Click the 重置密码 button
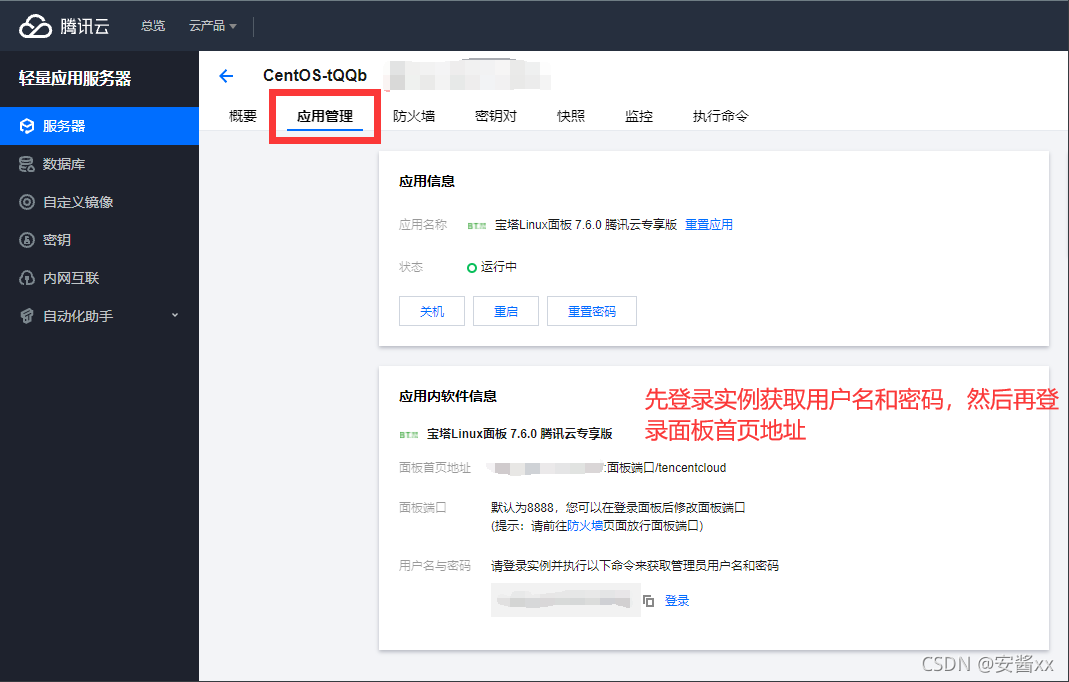This screenshot has height=682, width=1069. click(592, 311)
